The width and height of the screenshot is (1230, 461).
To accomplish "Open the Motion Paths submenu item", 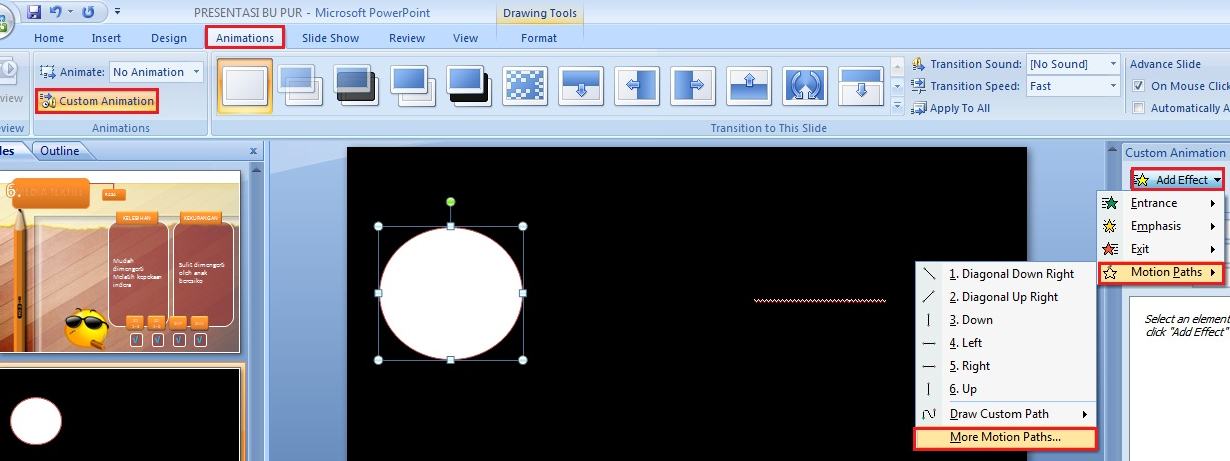I will (1162, 272).
